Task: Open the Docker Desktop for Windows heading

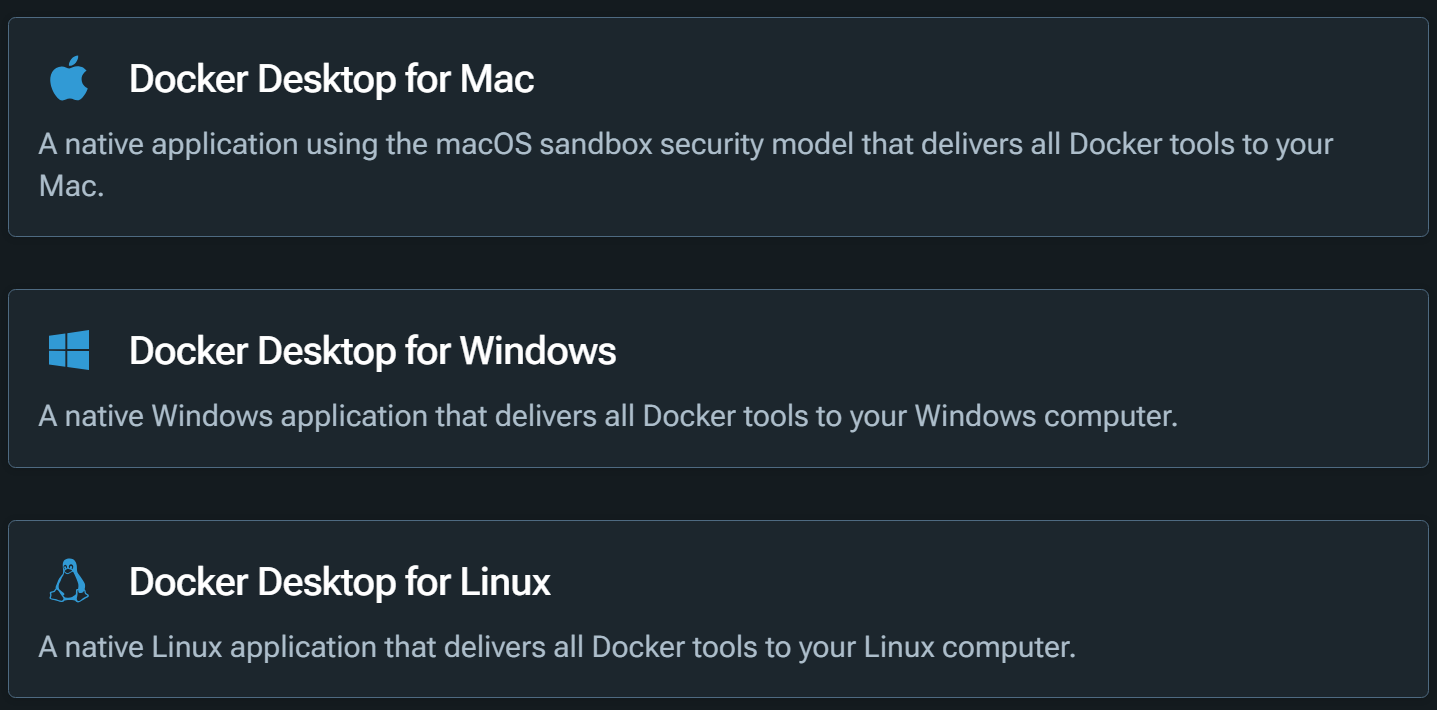Action: [372, 350]
